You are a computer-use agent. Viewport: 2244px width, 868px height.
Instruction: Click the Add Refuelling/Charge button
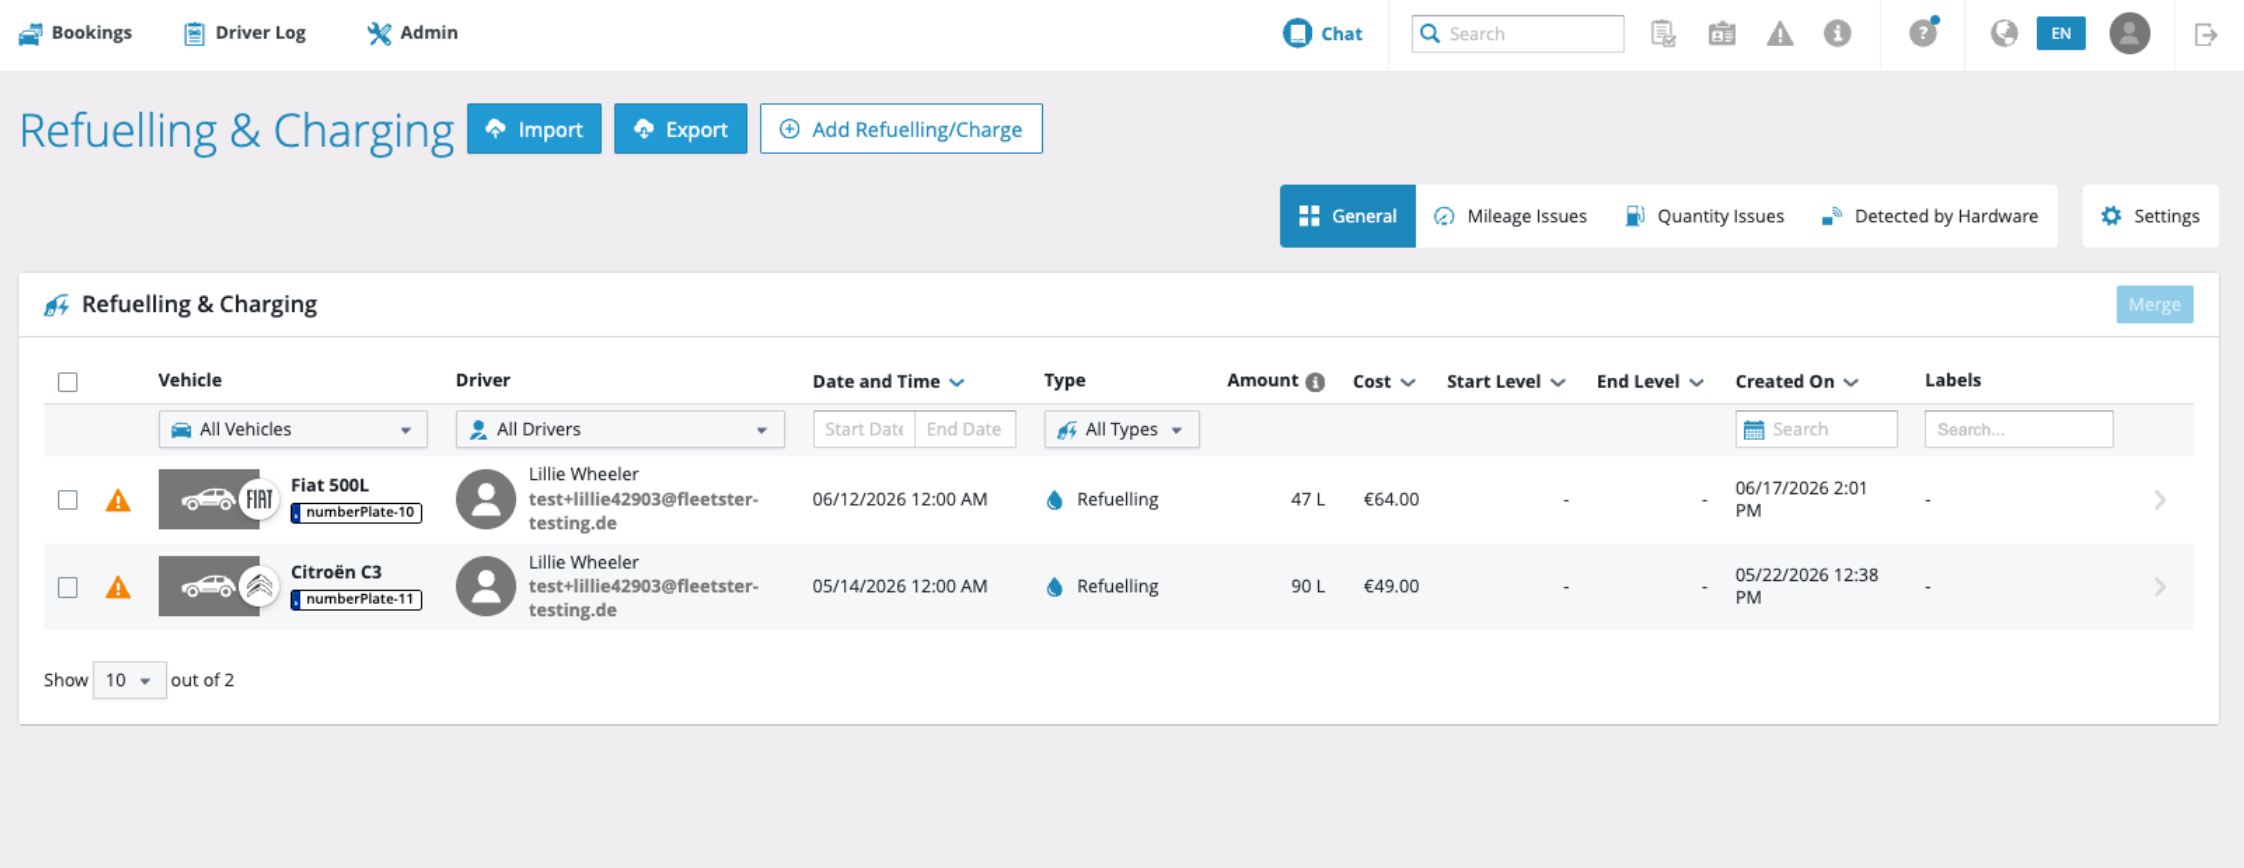[x=901, y=129]
